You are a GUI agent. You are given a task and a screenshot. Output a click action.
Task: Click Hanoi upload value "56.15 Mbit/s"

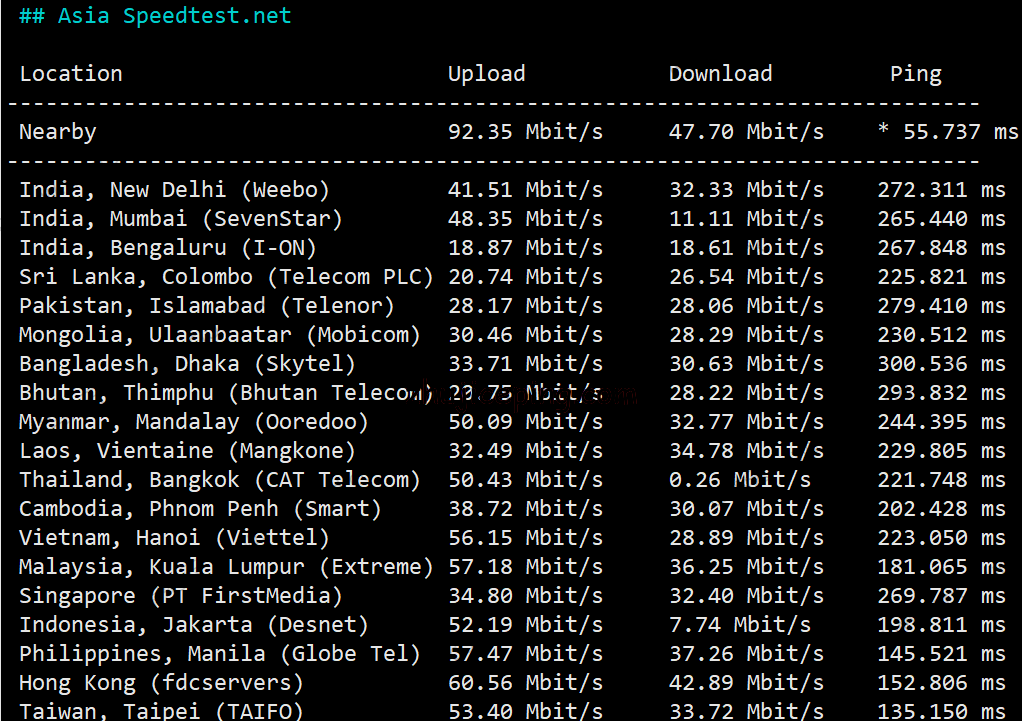point(525,538)
